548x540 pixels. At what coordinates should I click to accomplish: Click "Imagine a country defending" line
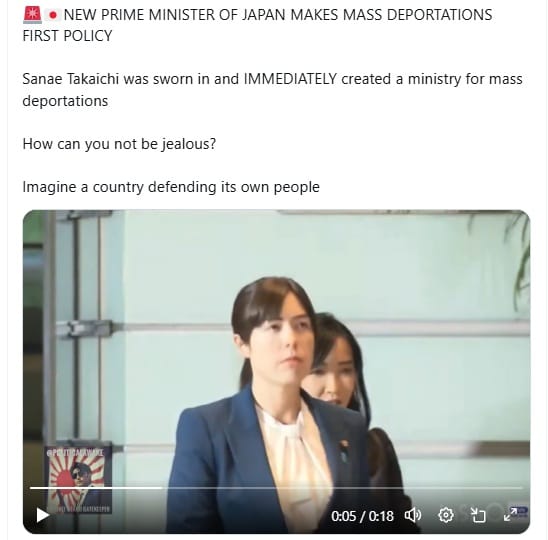[171, 187]
